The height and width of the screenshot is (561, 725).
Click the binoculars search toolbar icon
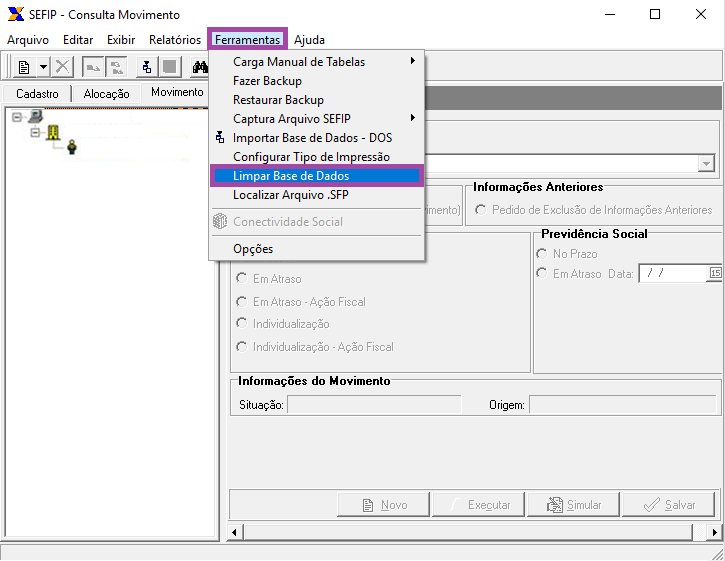(x=200, y=68)
